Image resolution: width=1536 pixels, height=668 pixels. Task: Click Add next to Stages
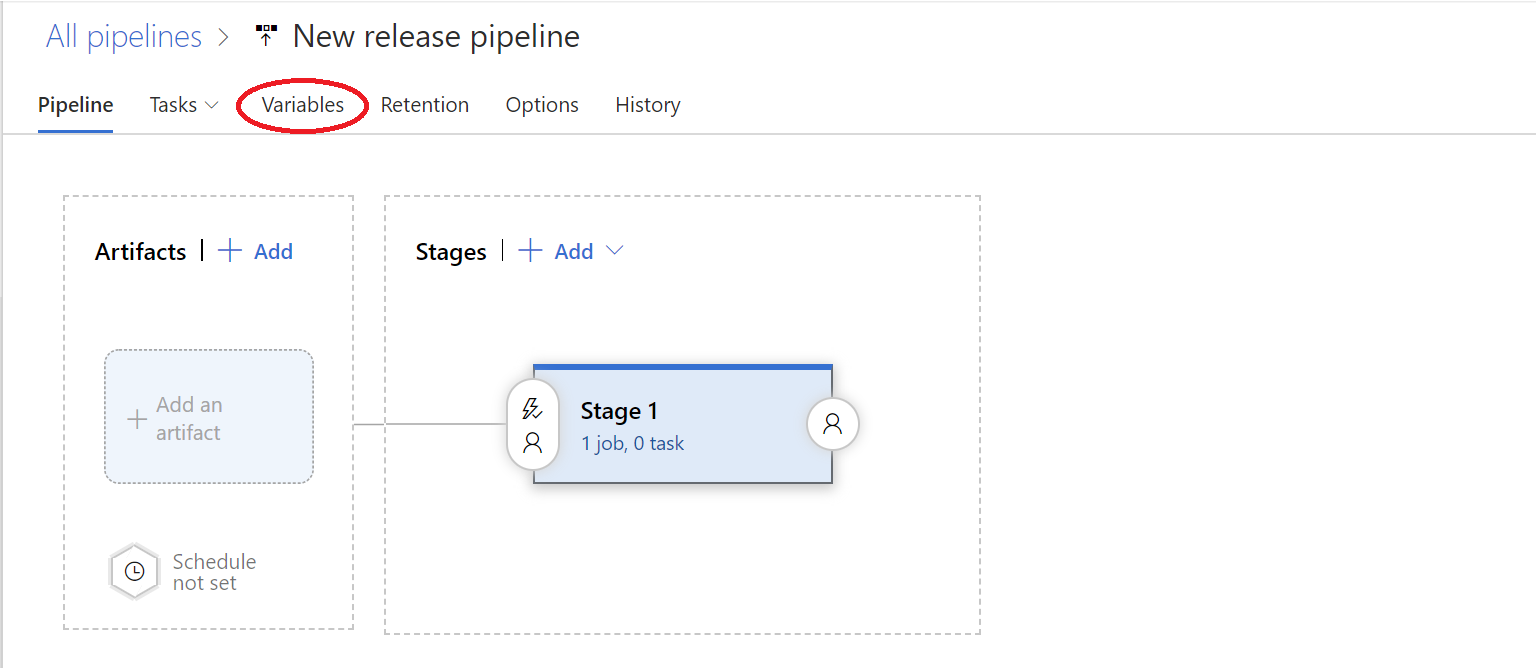pos(556,251)
